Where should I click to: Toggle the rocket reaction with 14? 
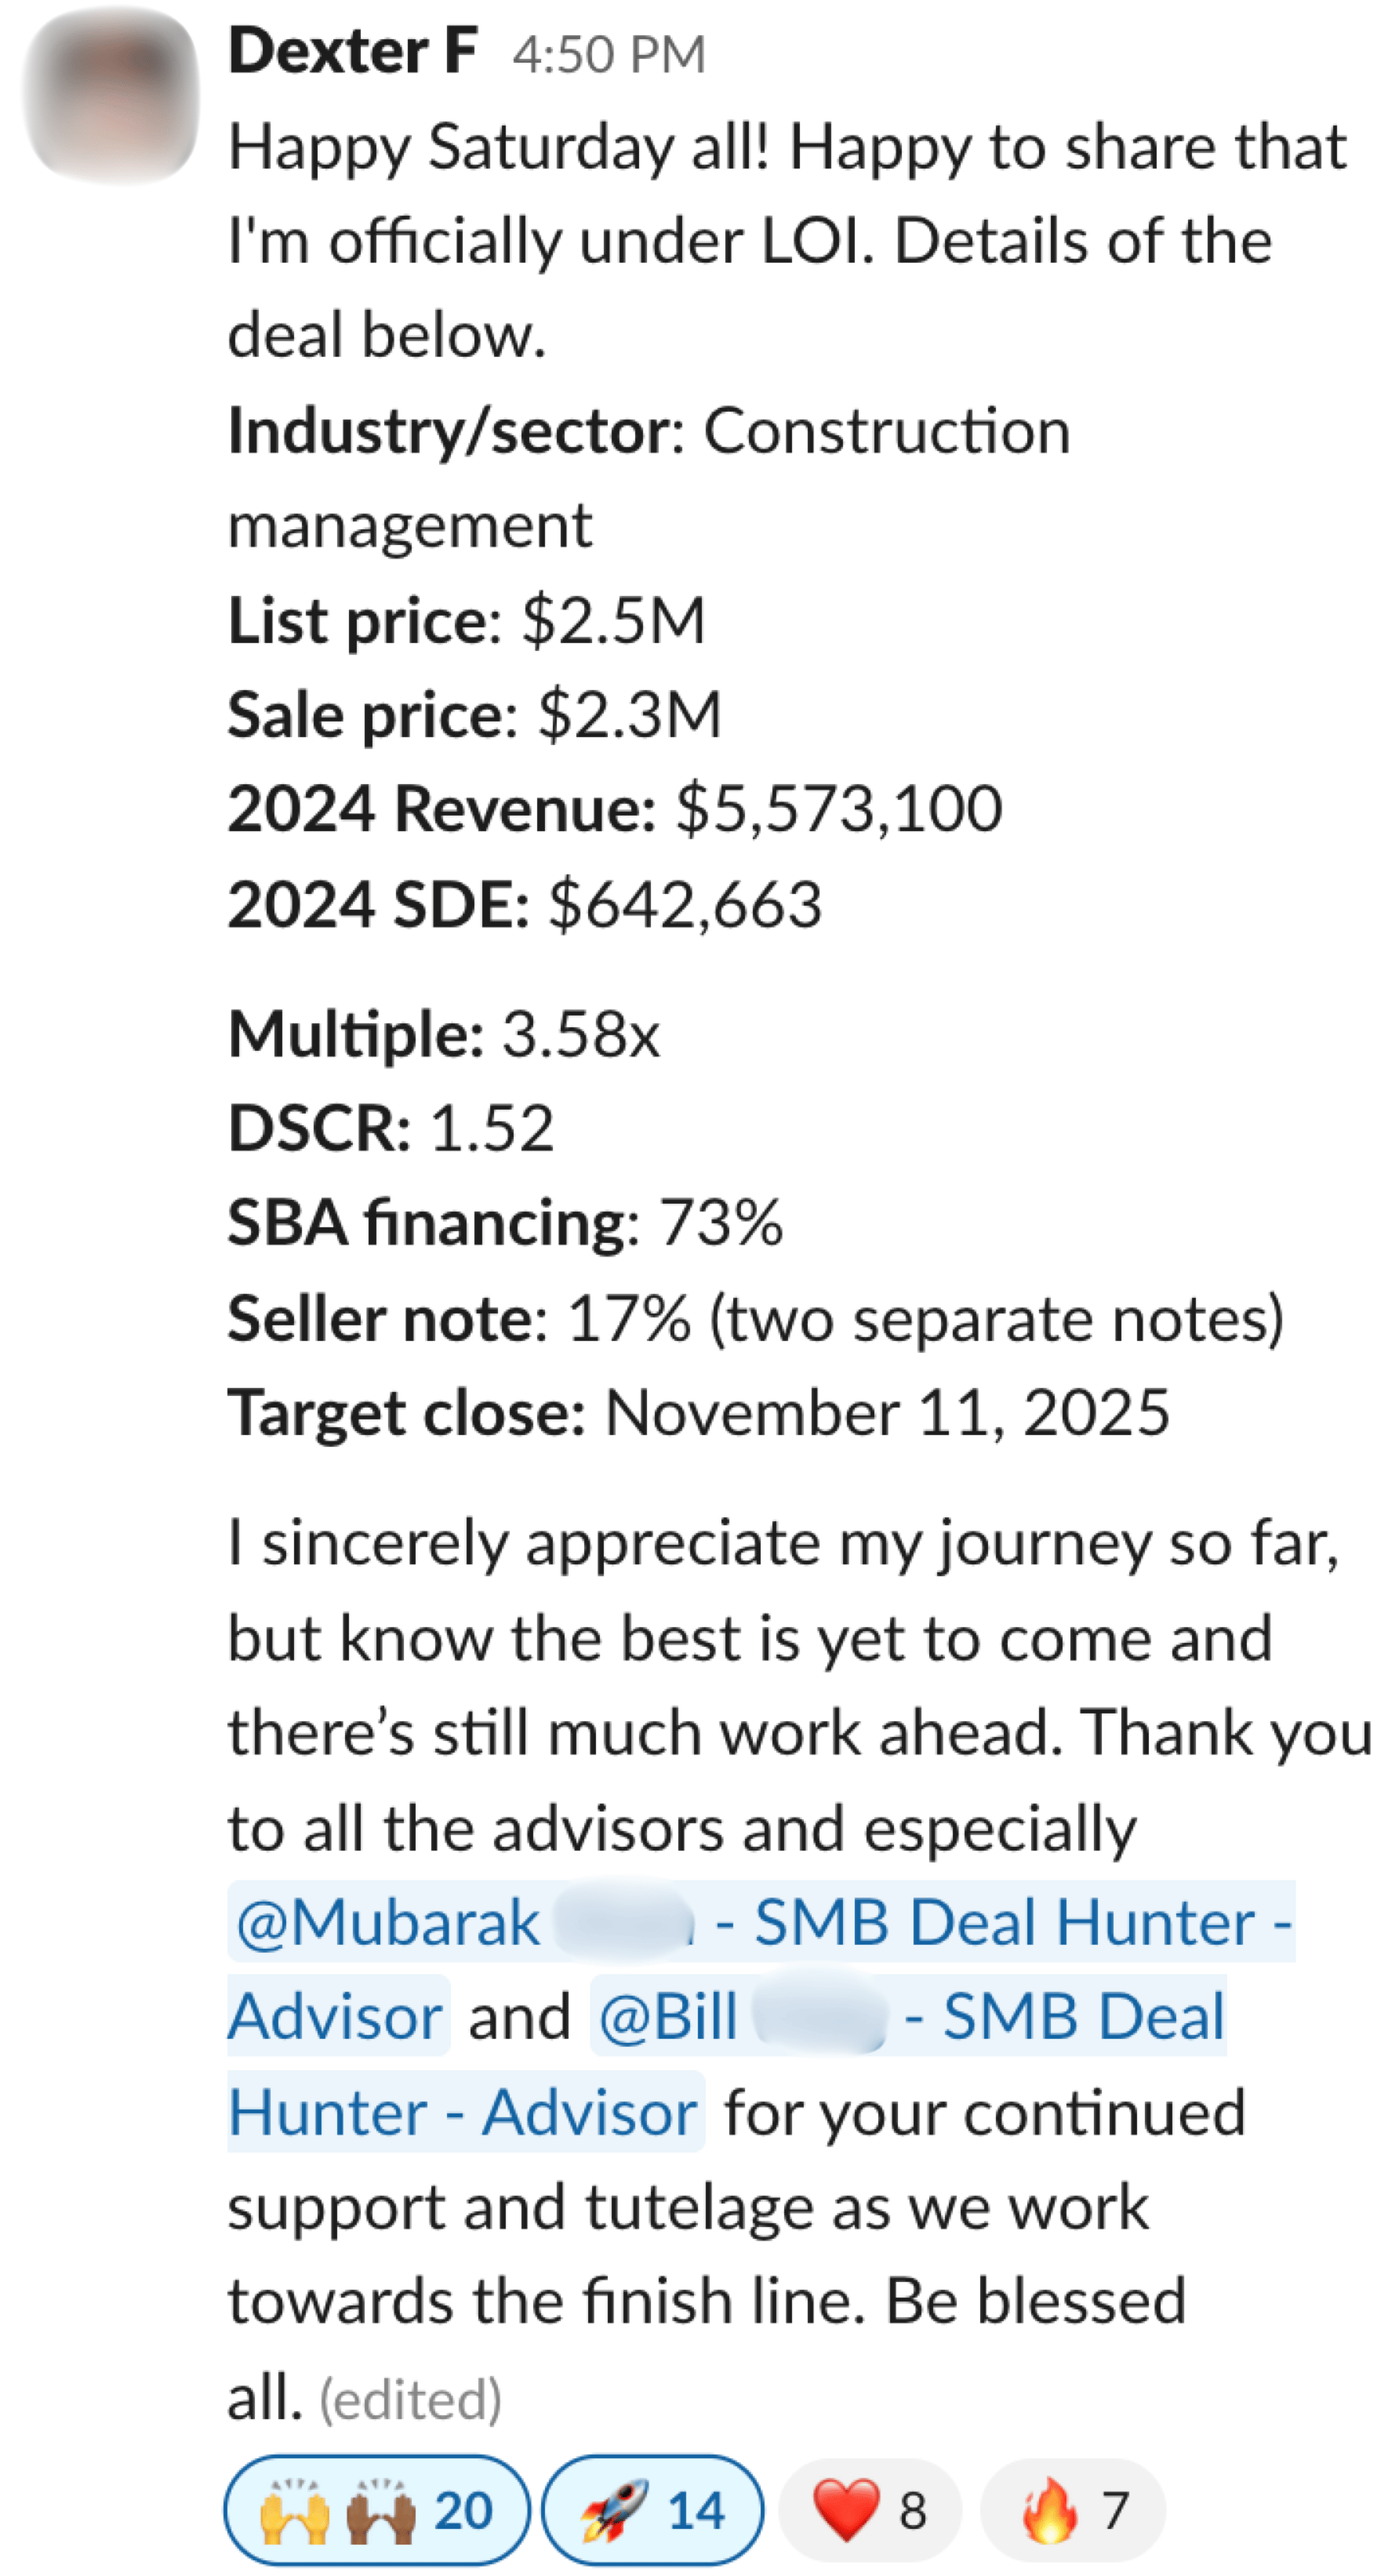pos(652,2510)
